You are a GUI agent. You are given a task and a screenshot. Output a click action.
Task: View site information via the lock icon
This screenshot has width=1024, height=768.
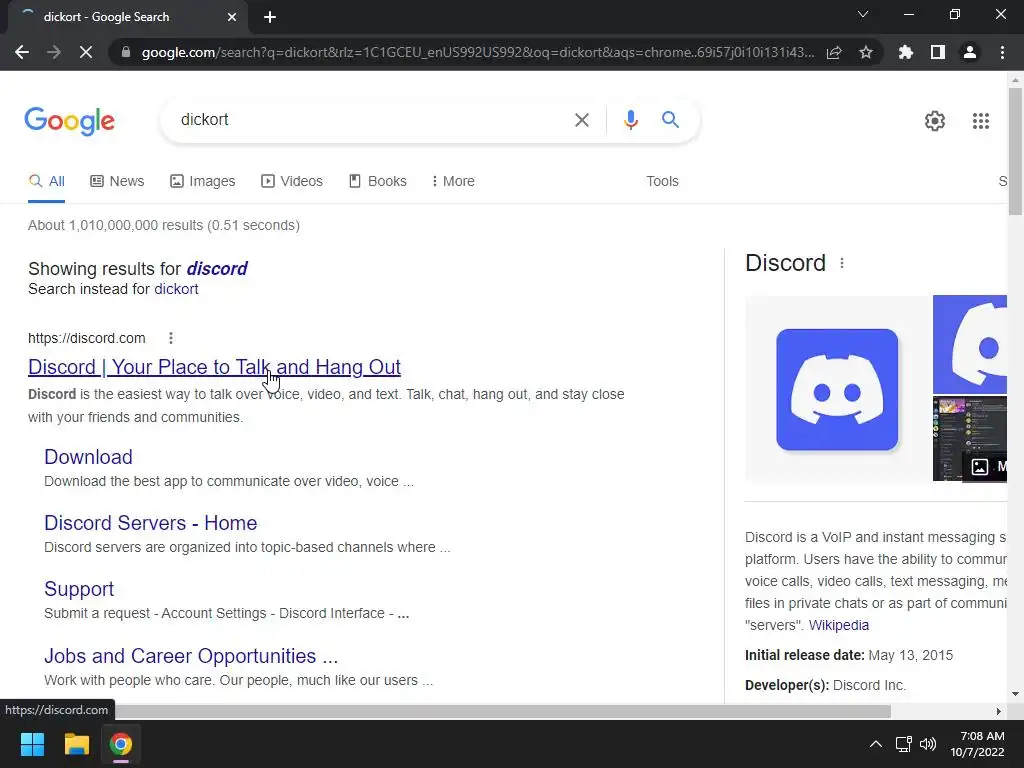pyautogui.click(x=126, y=52)
